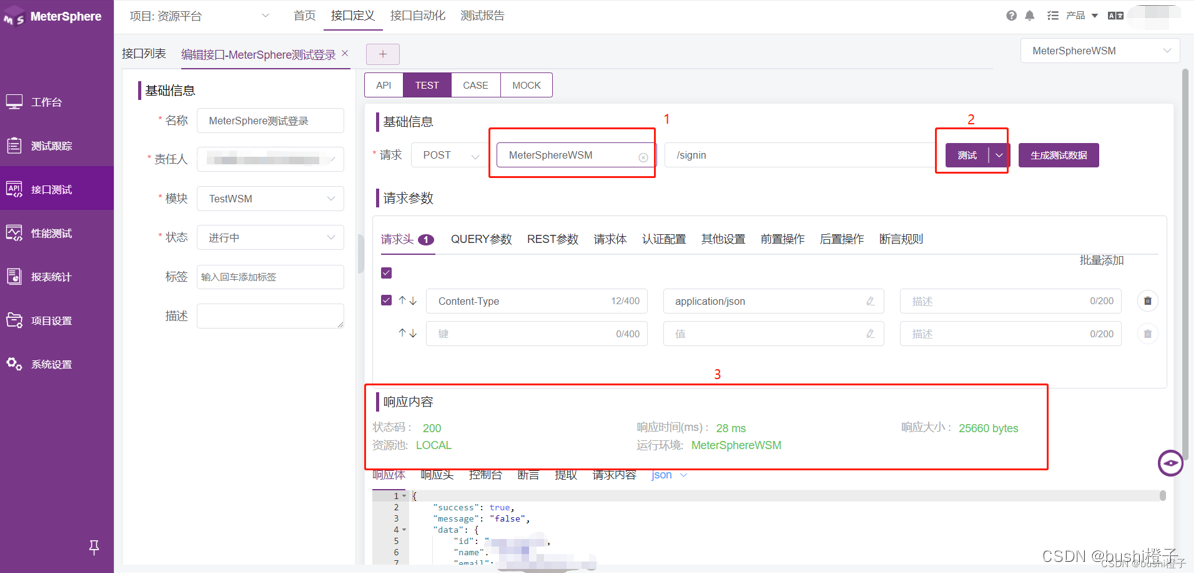Click the 标签 tag input field
The width and height of the screenshot is (1194, 573).
(270, 277)
